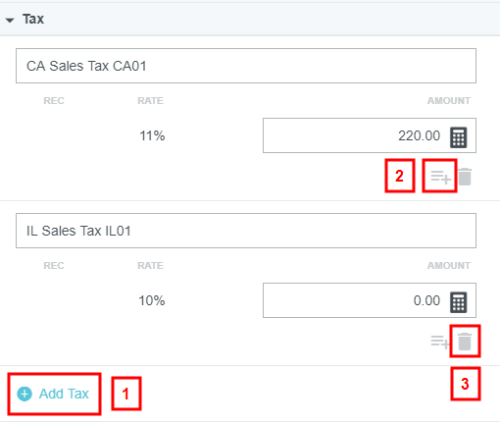
Task: Click the plus circle icon beside Add Tax
Action: (x=24, y=394)
